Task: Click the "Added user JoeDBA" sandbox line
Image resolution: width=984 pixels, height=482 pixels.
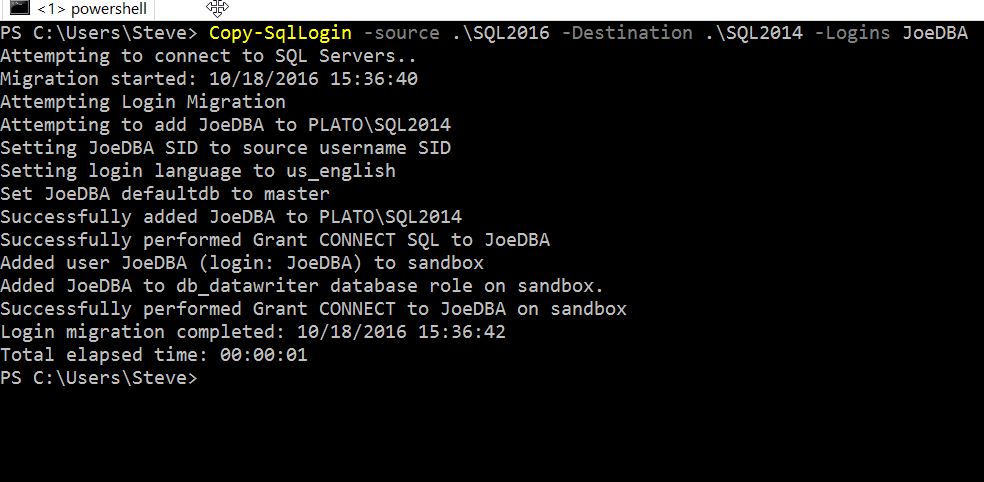Action: (x=242, y=263)
